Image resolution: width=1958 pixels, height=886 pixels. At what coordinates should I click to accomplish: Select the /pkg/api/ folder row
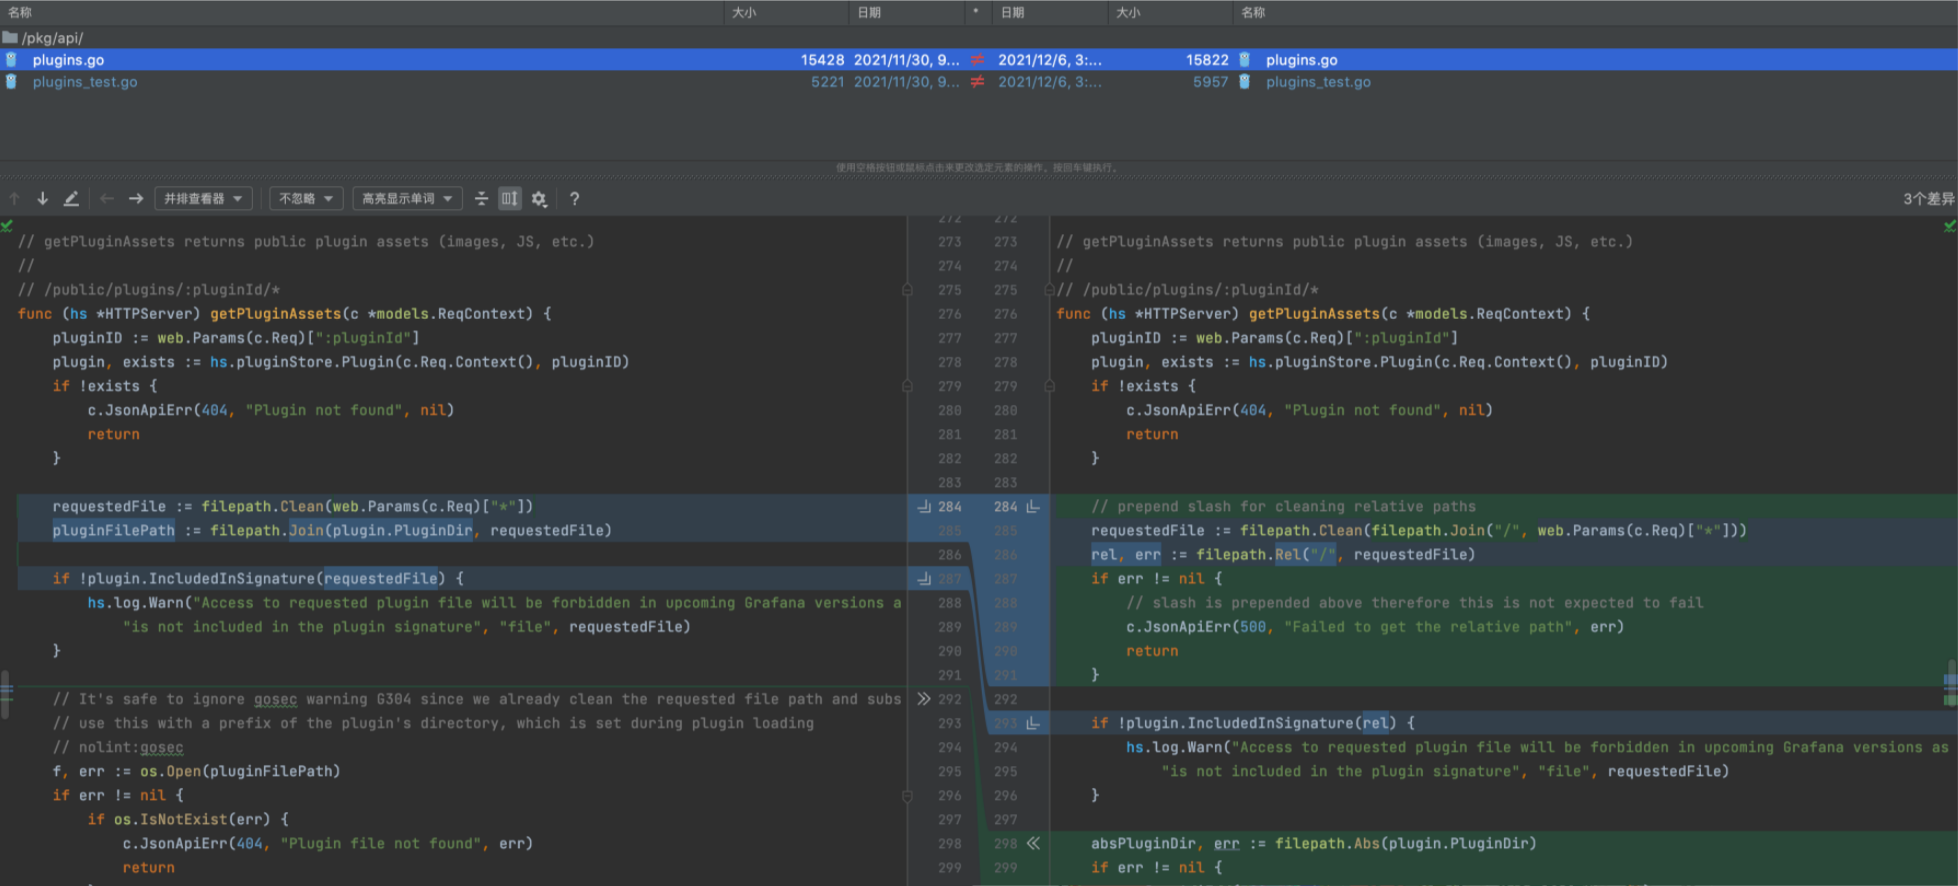click(x=52, y=38)
